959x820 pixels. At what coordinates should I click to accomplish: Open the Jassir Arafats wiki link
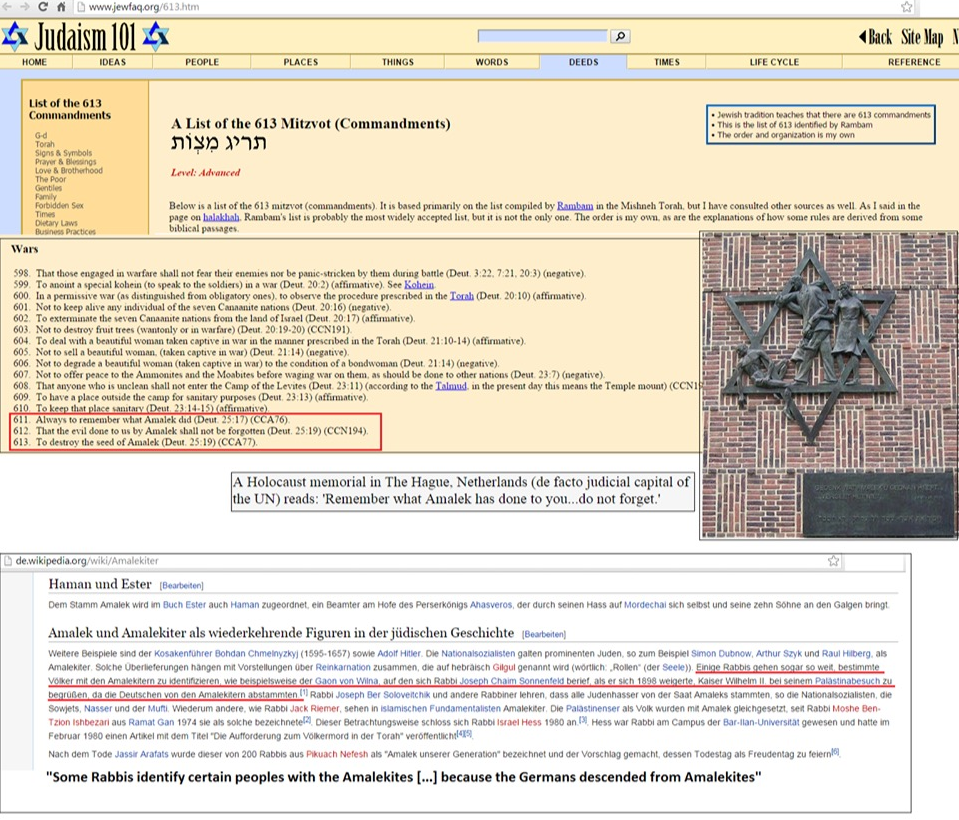pyautogui.click(x=141, y=755)
